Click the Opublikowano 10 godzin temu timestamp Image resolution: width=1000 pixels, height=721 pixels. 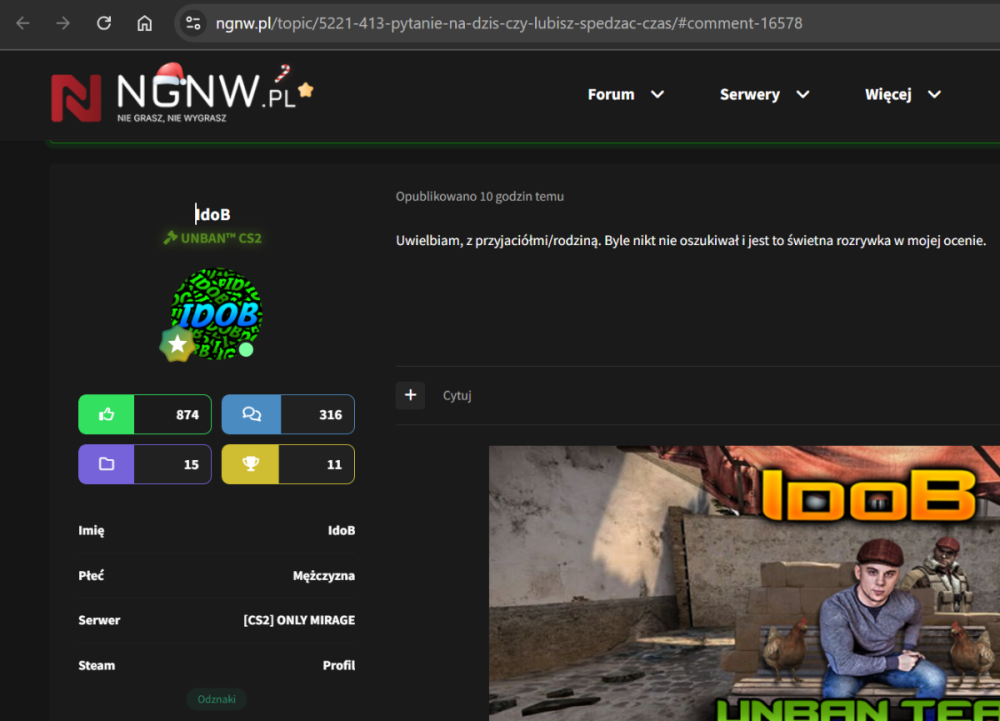pos(480,196)
